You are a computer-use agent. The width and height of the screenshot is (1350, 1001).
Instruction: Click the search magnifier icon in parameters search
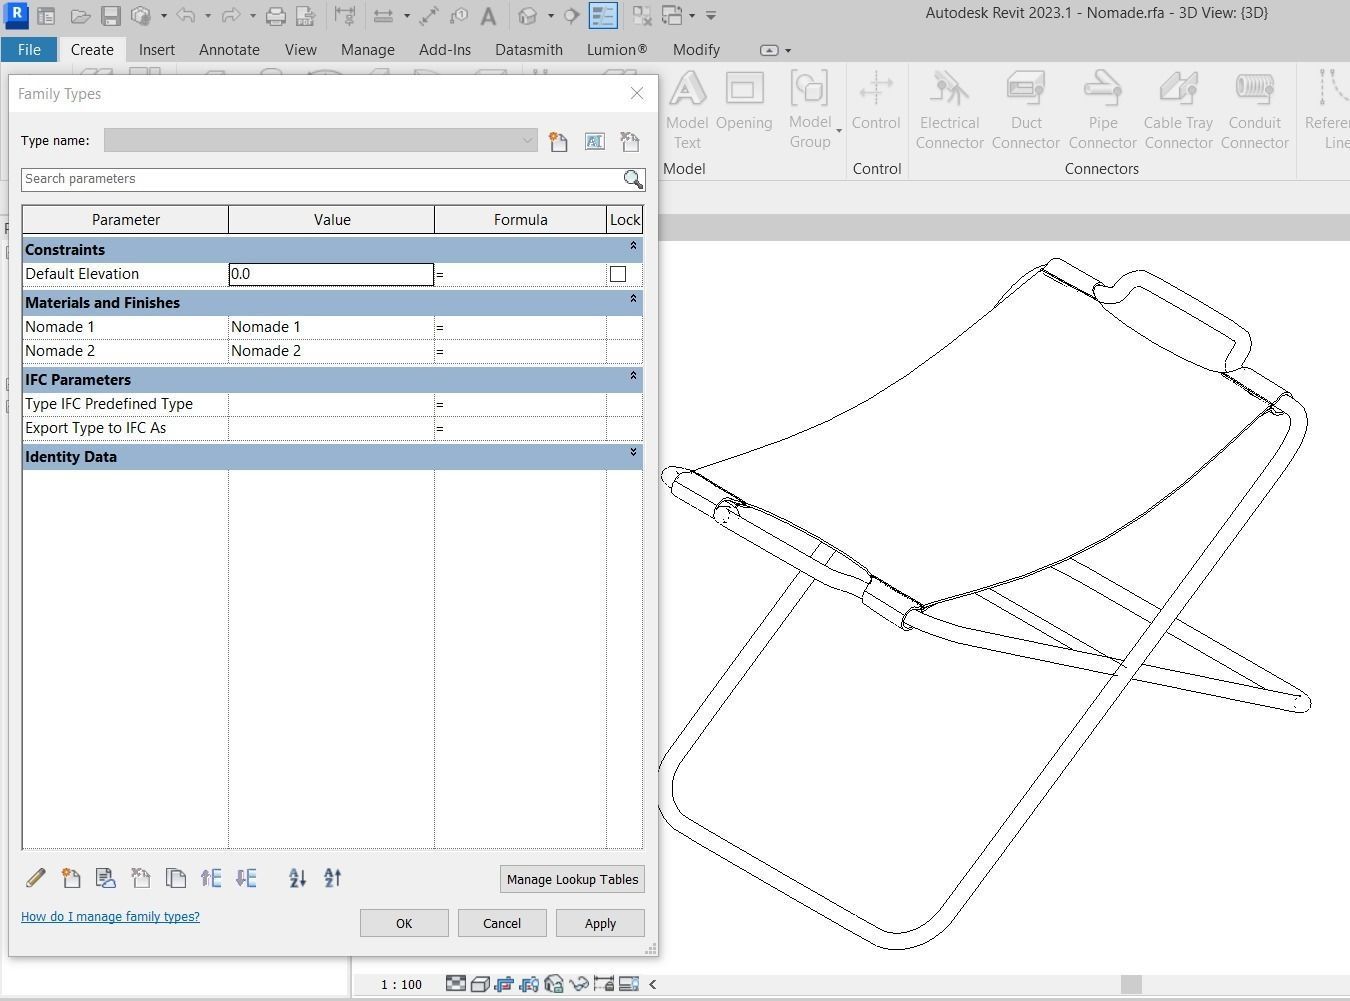(x=633, y=179)
